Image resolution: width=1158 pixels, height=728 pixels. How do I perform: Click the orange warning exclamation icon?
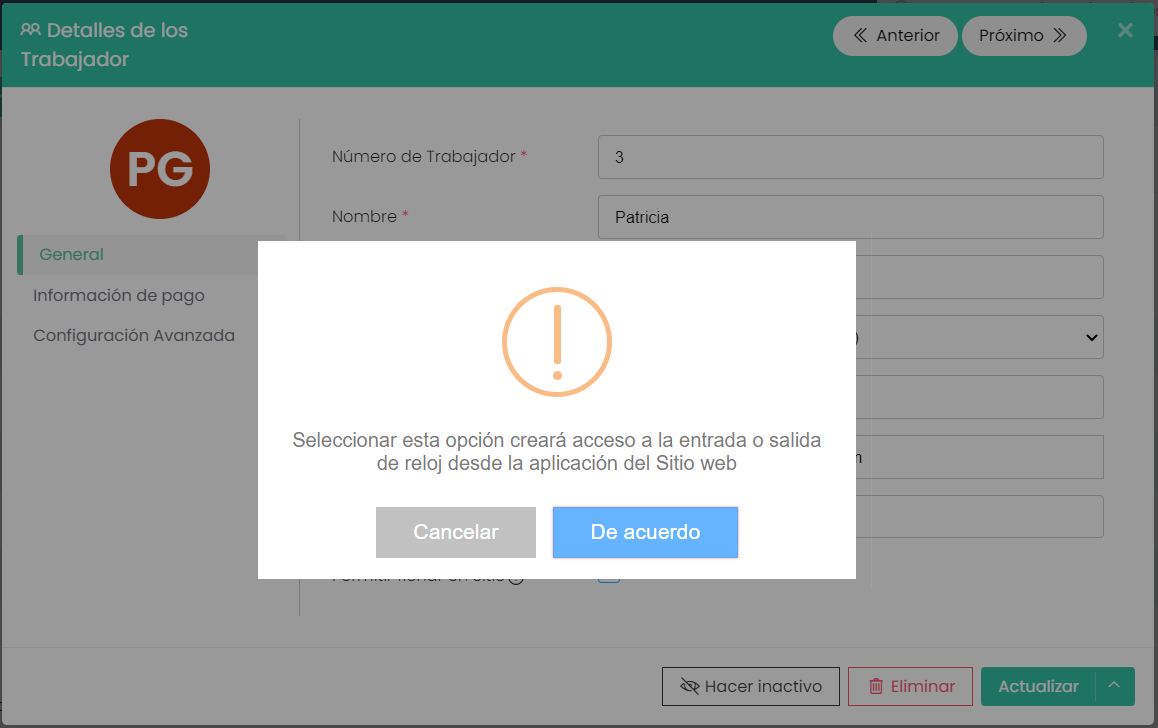[556, 343]
